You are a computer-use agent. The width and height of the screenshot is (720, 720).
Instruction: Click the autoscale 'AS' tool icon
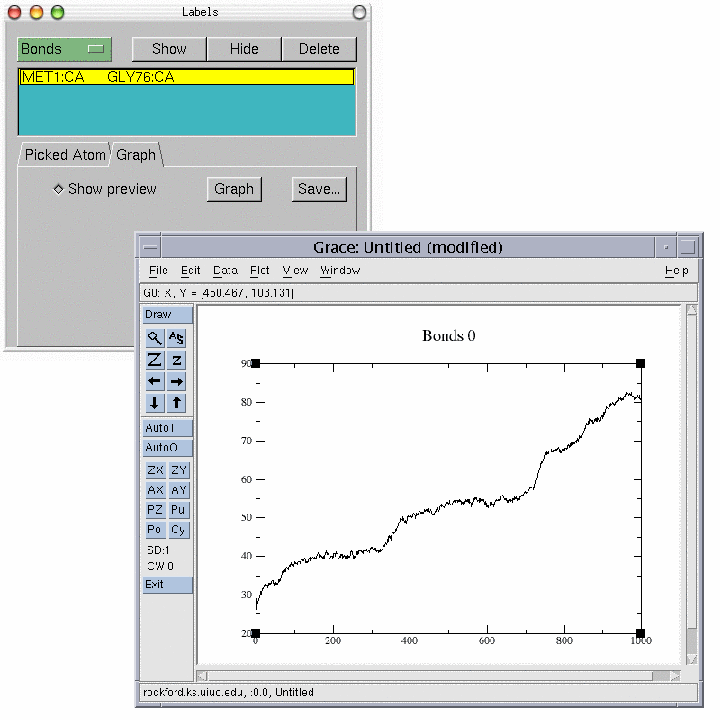(x=177, y=338)
